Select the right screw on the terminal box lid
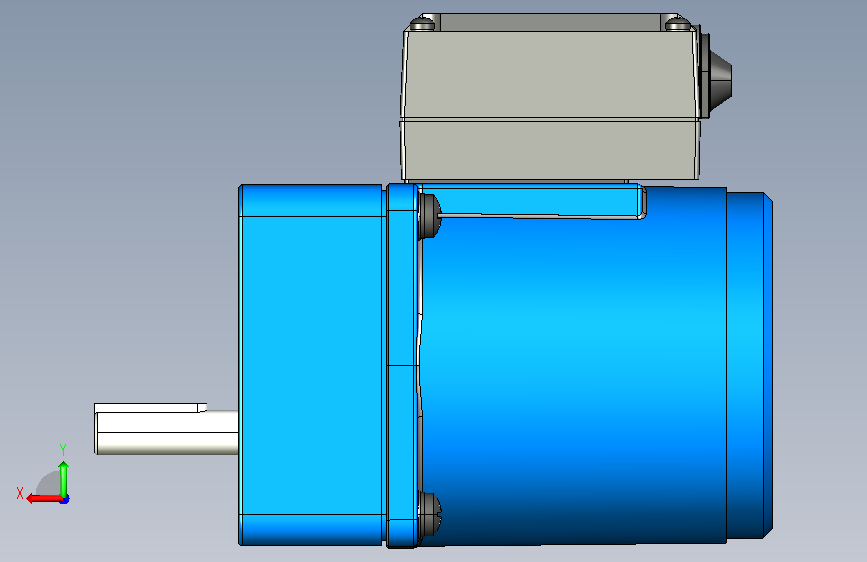The height and width of the screenshot is (562, 867). point(677,24)
